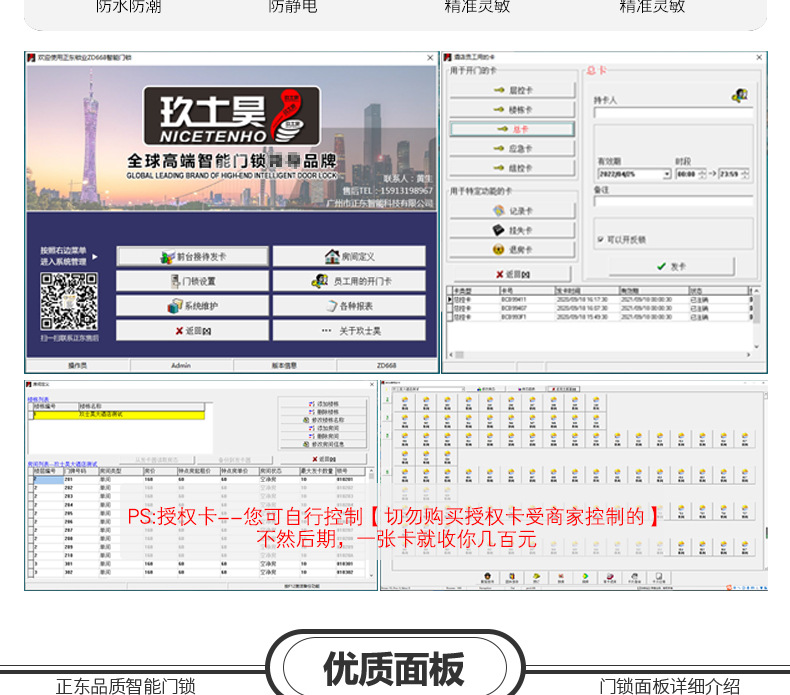Select the yellow highlighted building row
The image size is (790, 695).
[119, 415]
